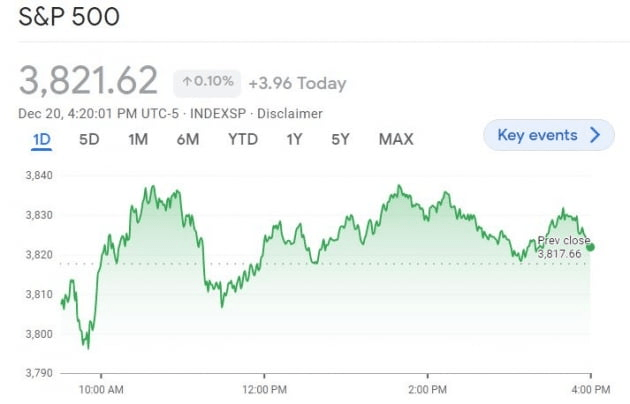Display the 5Y chart range
This screenshot has width=630, height=404.
[x=341, y=139]
